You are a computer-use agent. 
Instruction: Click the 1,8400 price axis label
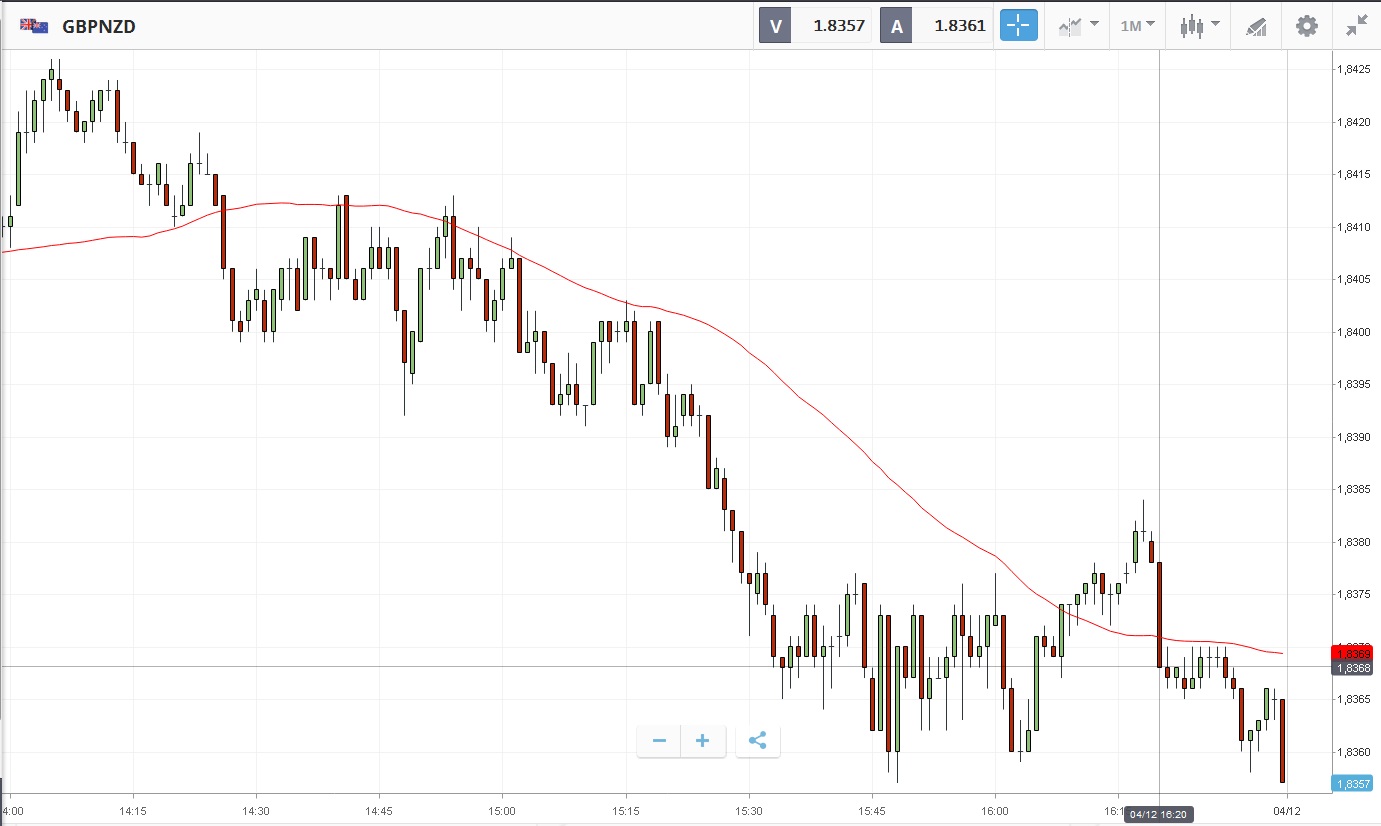1353,332
